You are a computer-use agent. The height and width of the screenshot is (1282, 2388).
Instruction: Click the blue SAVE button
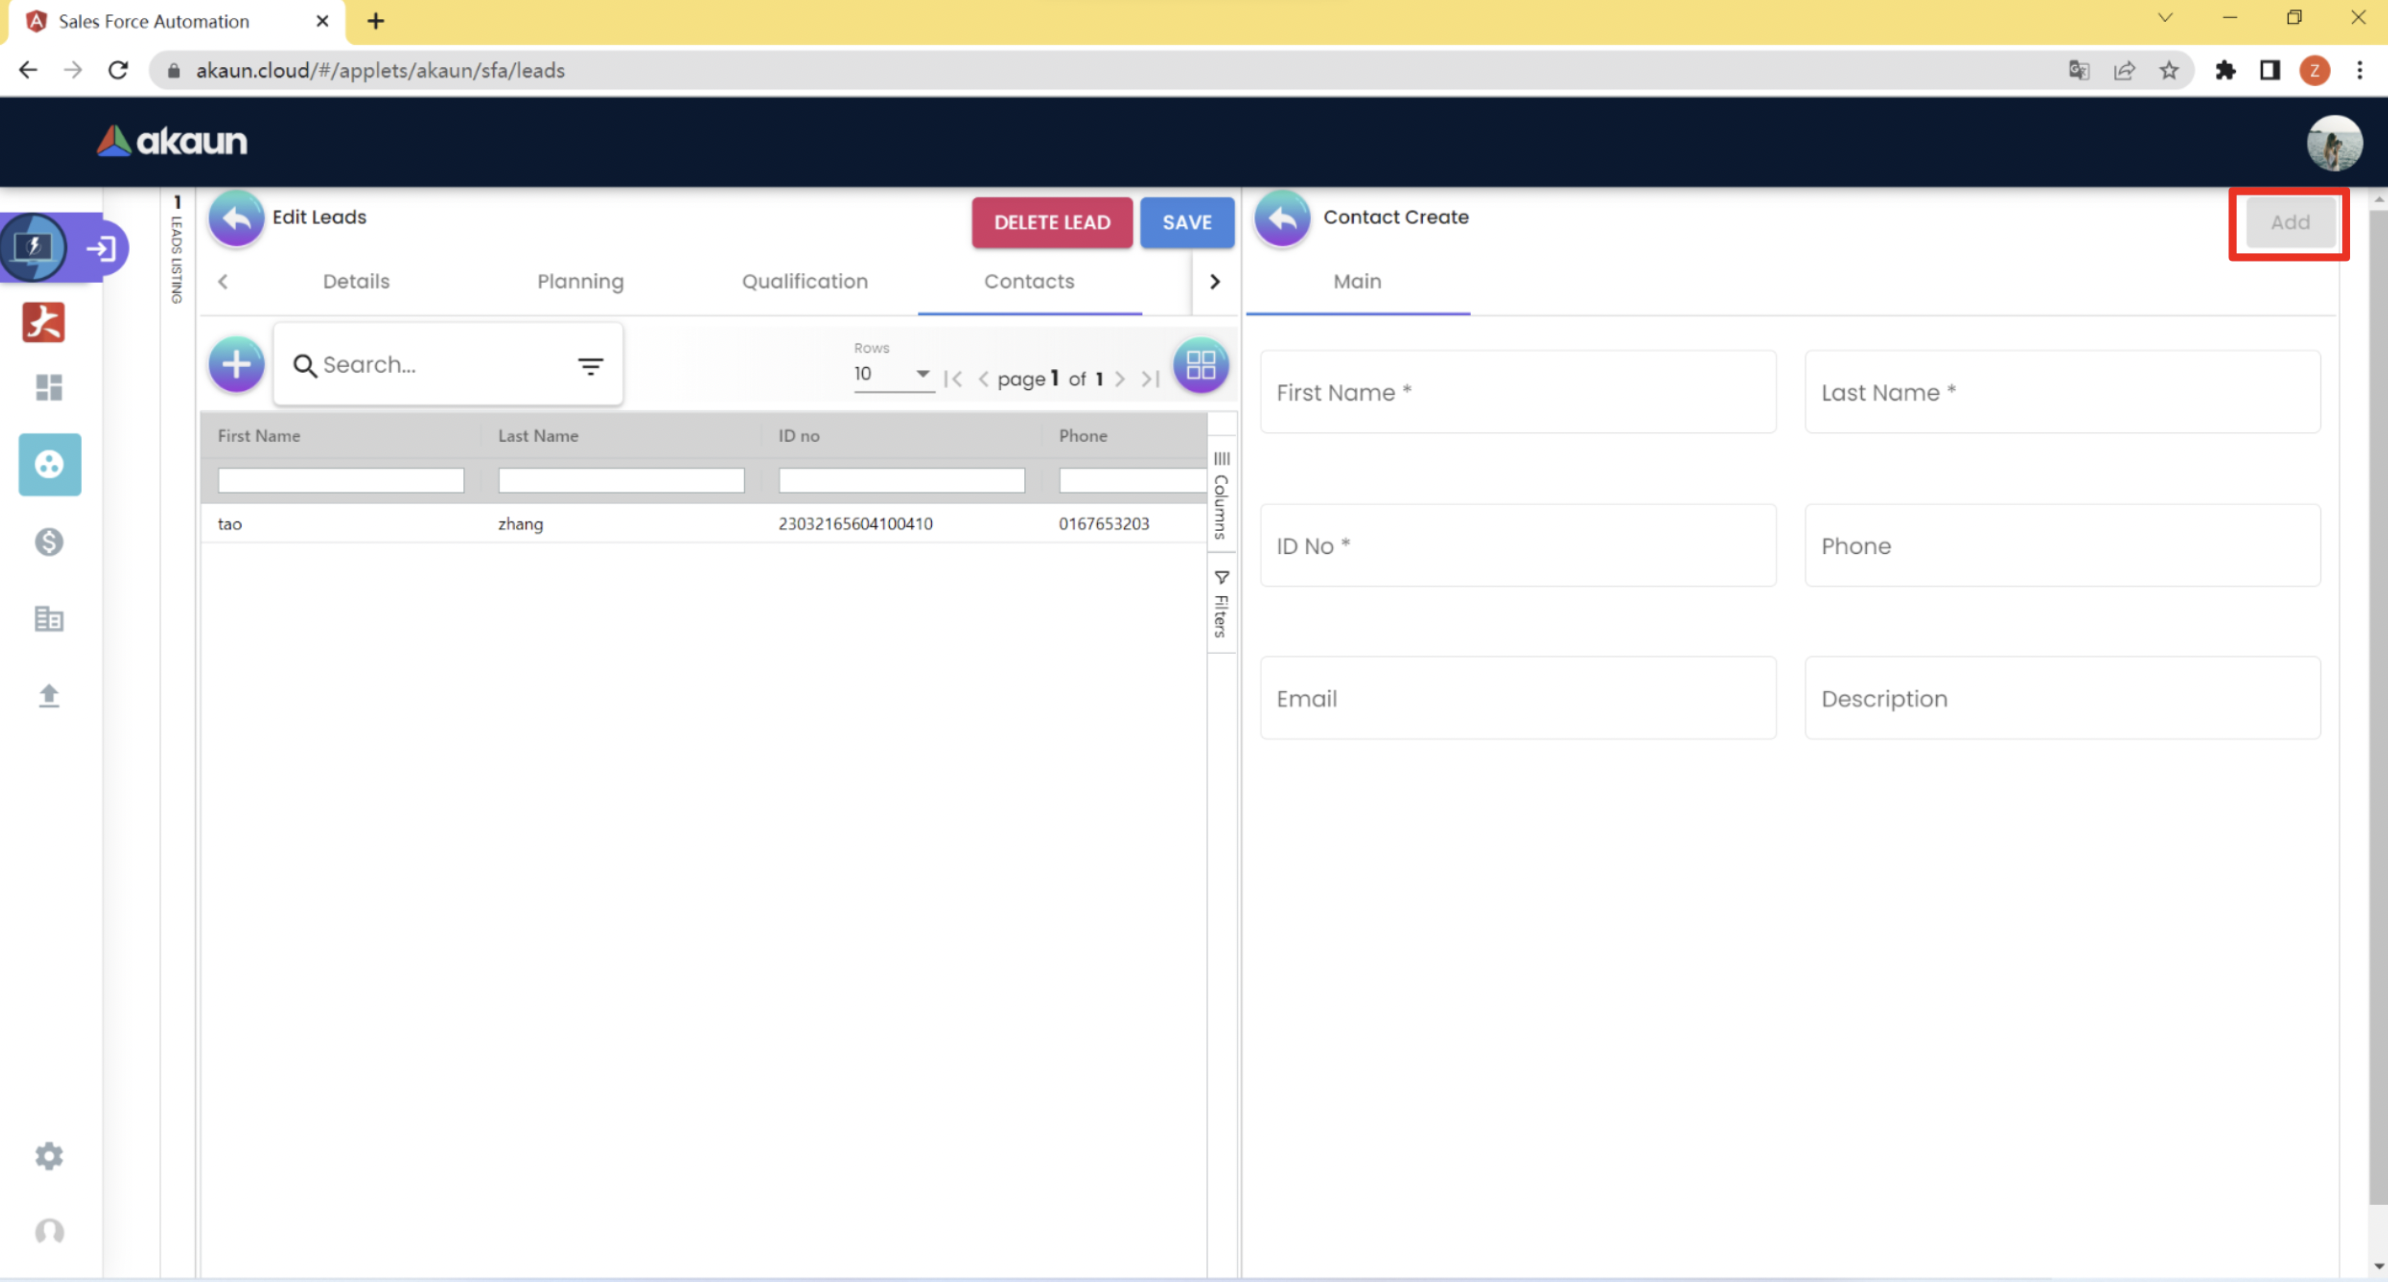tap(1186, 222)
